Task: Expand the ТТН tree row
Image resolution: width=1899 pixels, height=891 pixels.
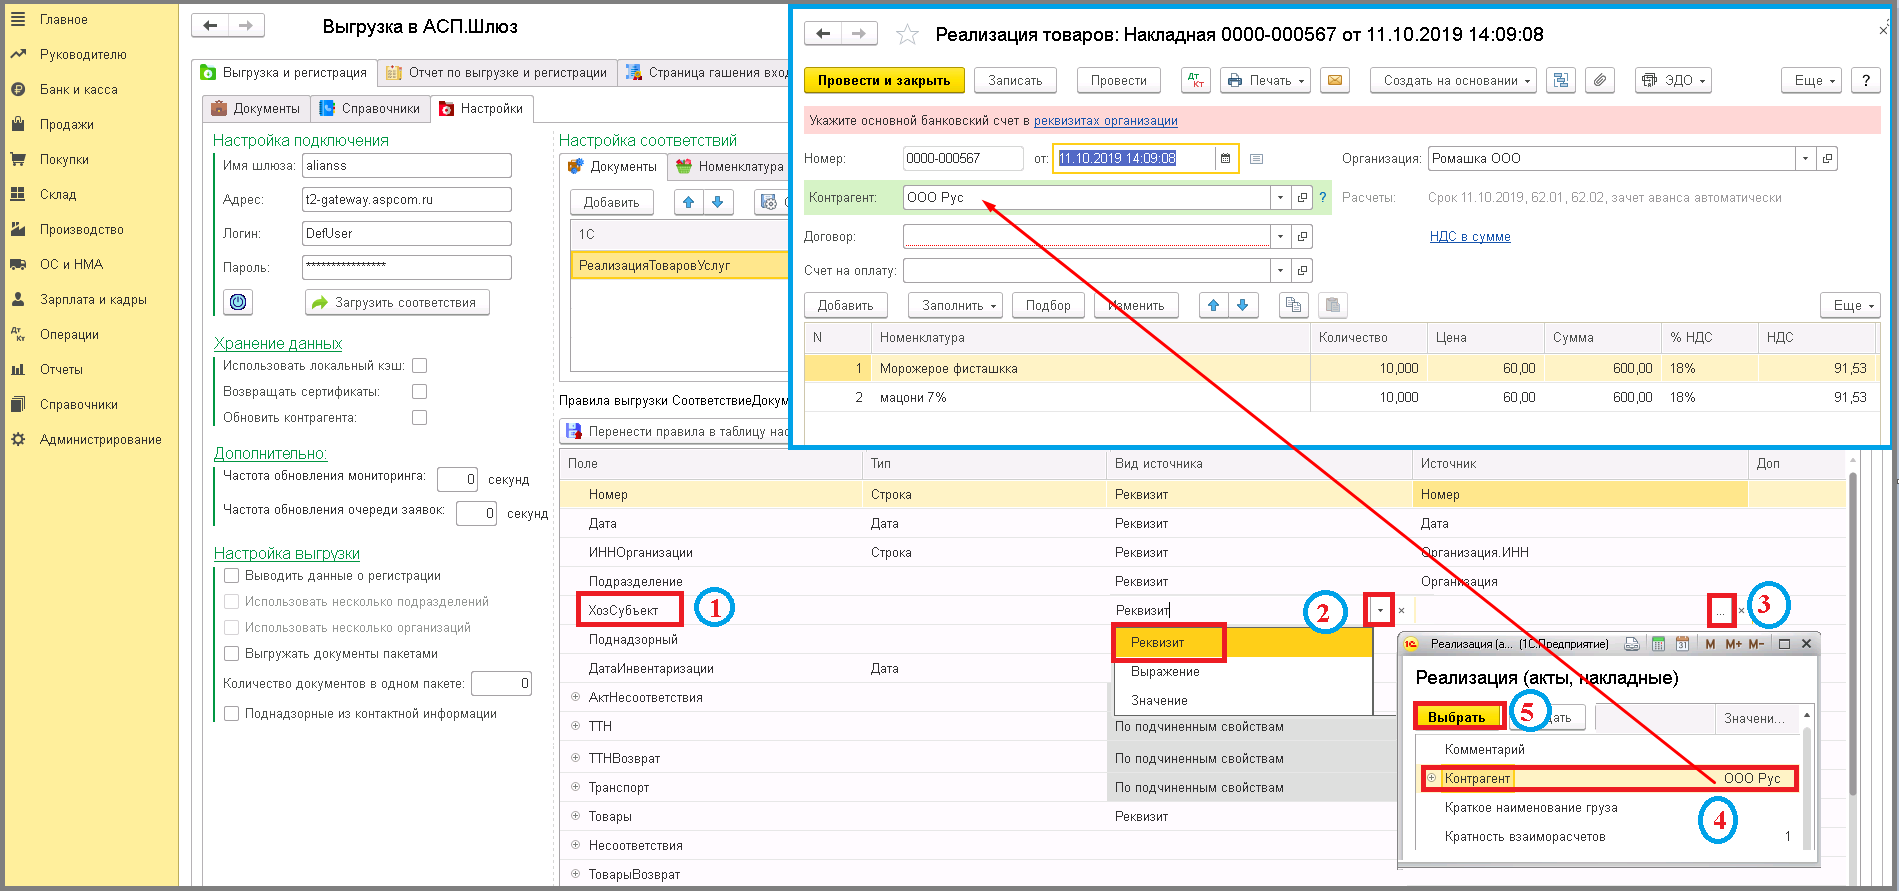Action: 575,727
